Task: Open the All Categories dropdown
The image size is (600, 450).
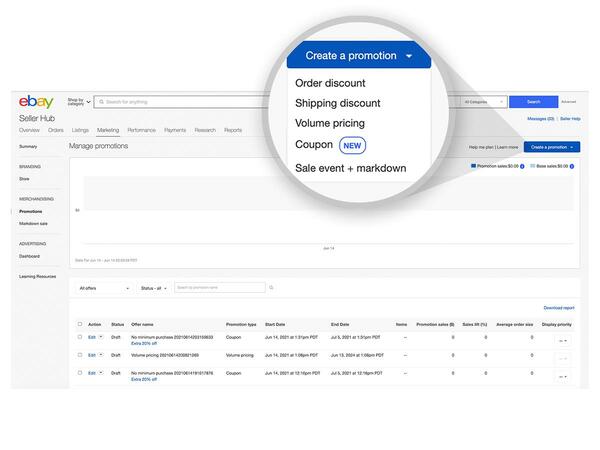Action: [484, 102]
